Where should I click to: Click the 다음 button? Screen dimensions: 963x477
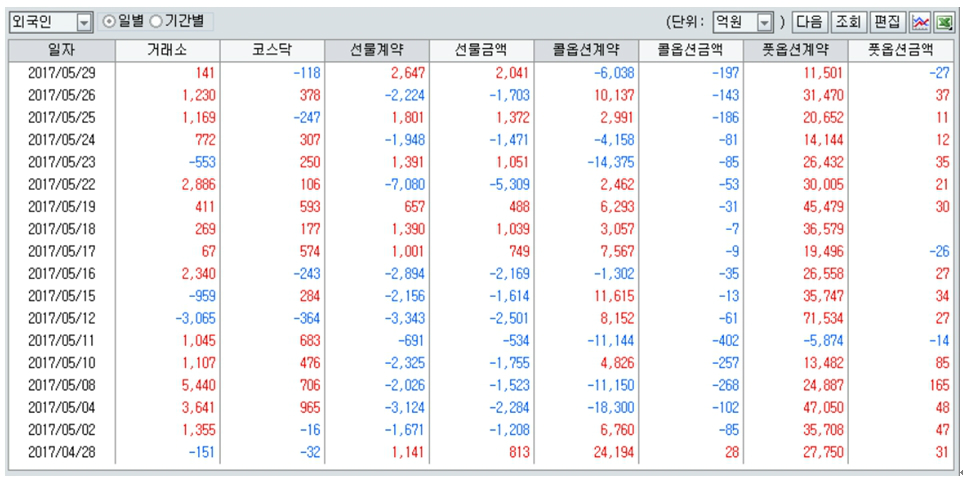tap(809, 22)
